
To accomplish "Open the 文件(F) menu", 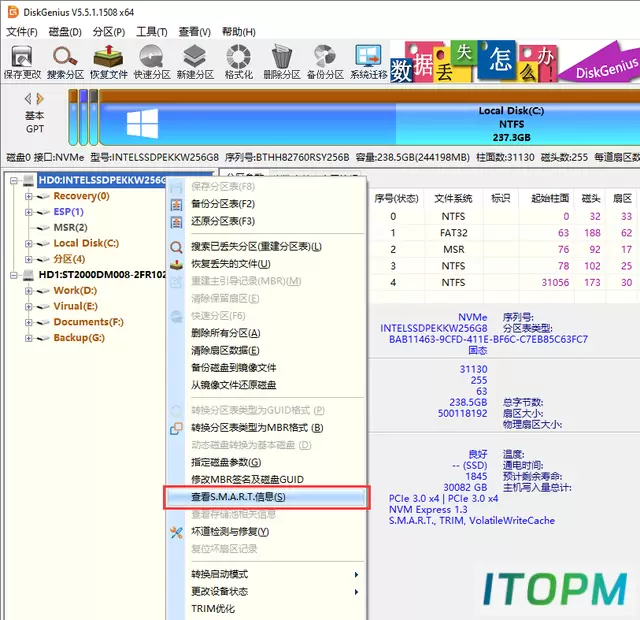I will 22,32.
